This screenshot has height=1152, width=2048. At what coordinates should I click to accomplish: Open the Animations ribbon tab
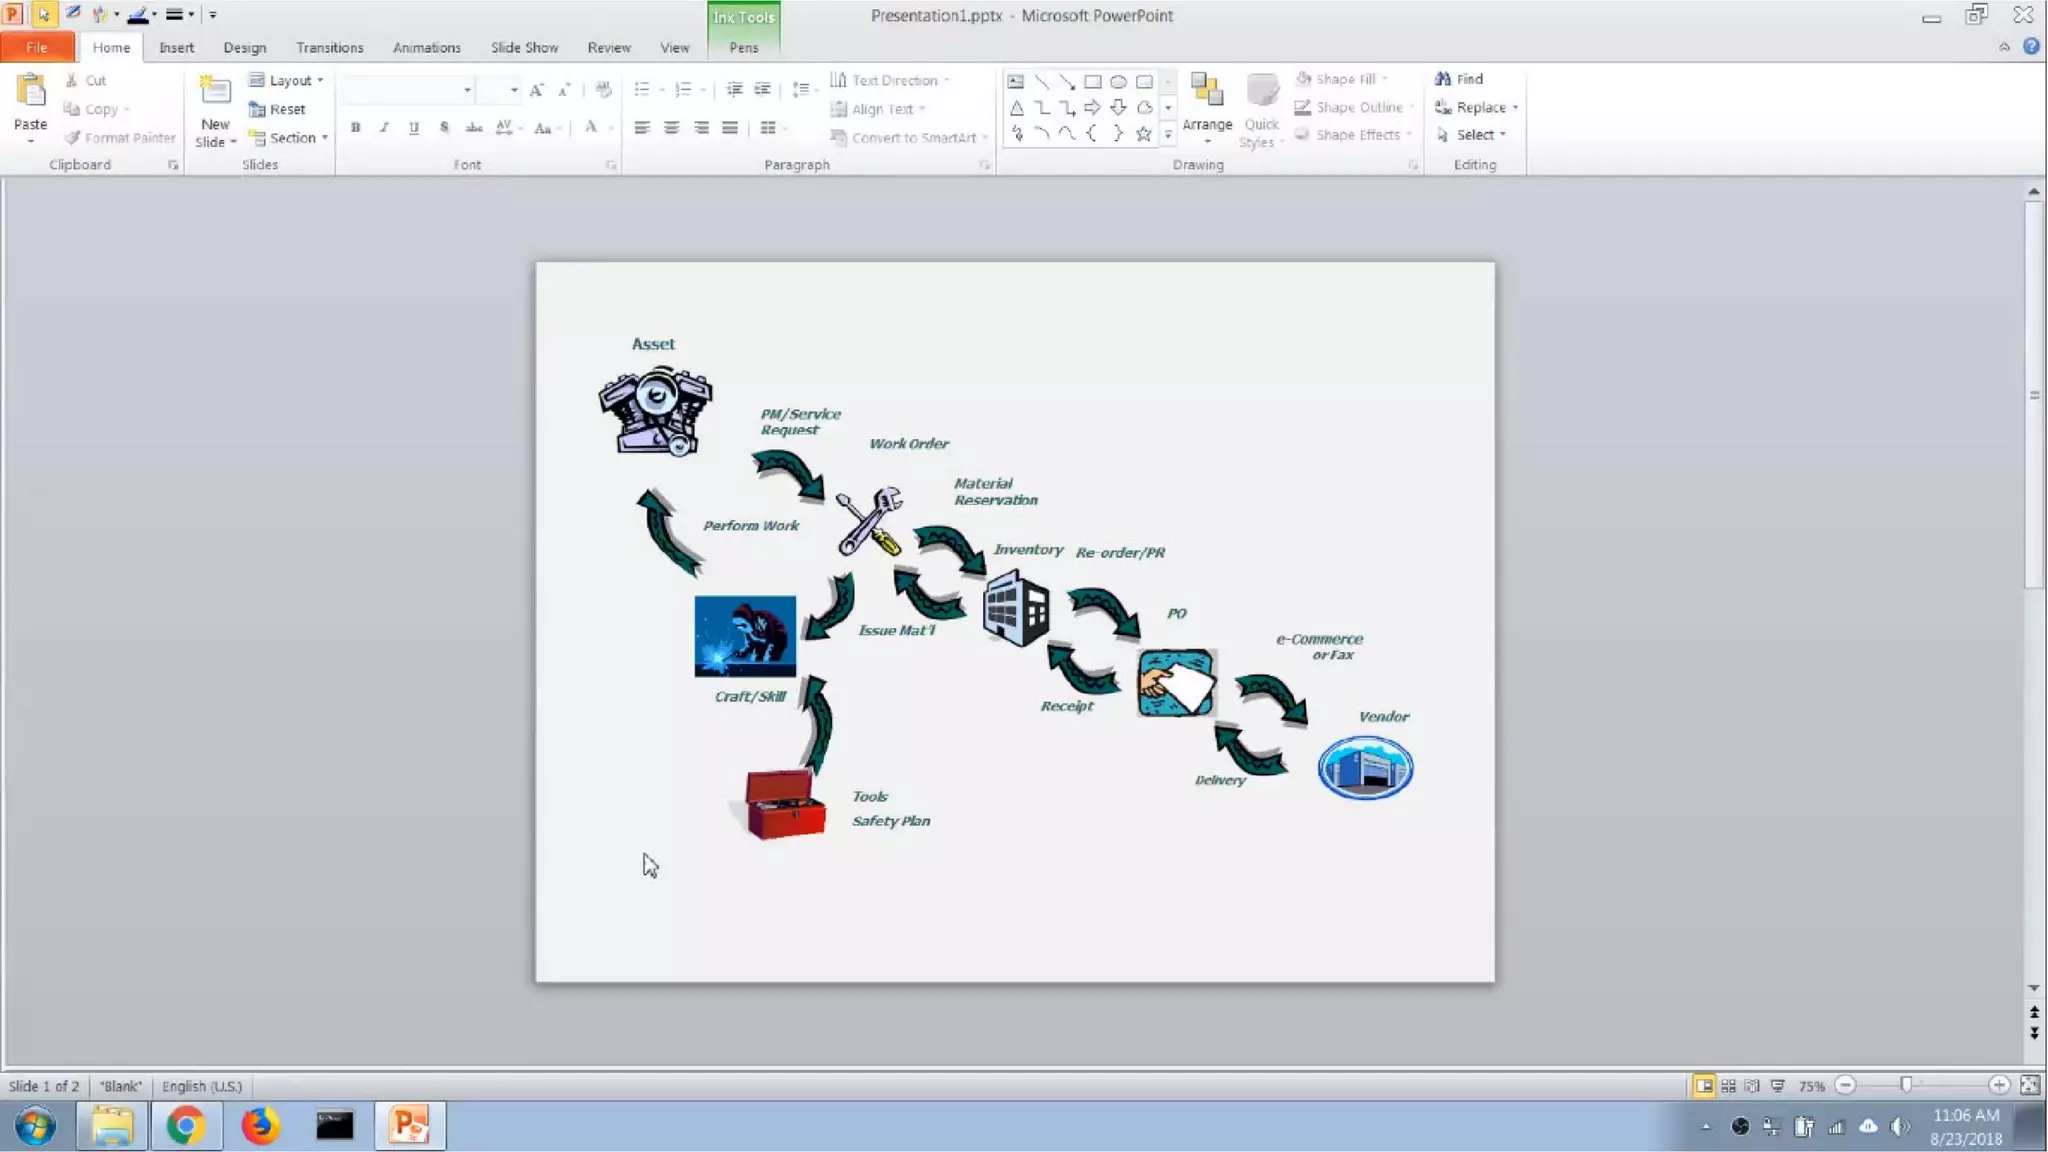pyautogui.click(x=426, y=47)
